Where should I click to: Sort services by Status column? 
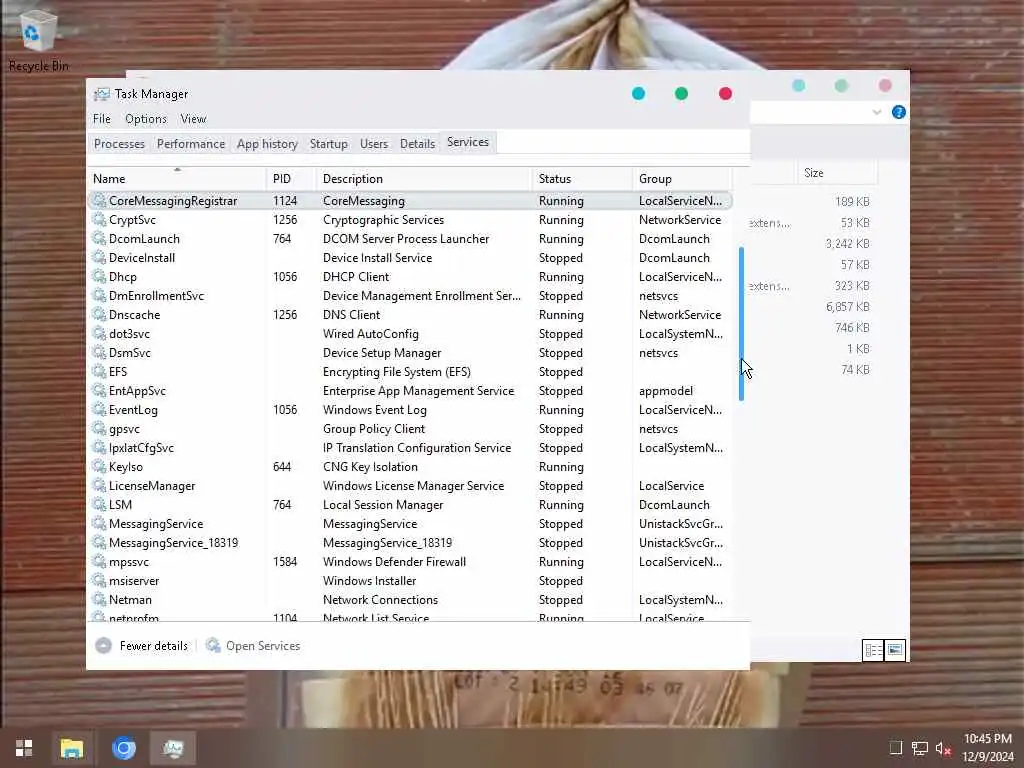click(582, 178)
